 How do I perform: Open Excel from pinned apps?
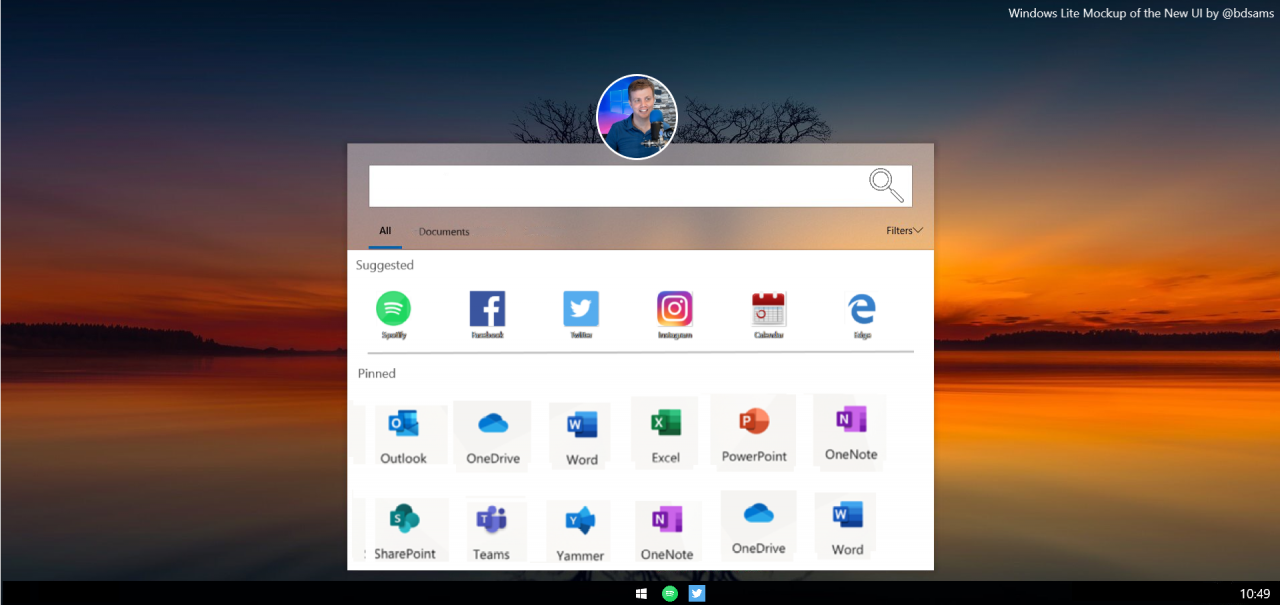(664, 428)
